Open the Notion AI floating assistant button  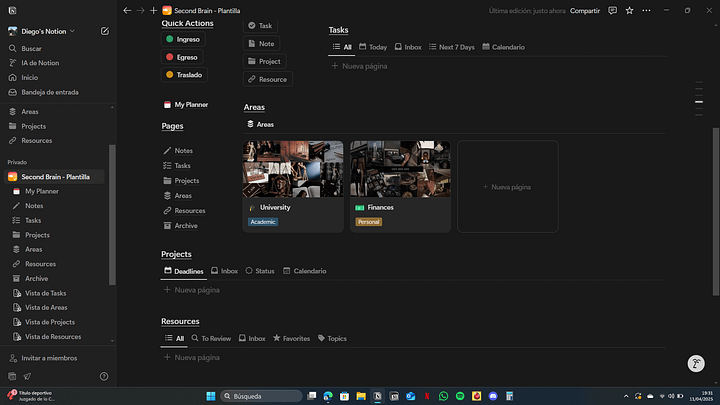(x=696, y=364)
